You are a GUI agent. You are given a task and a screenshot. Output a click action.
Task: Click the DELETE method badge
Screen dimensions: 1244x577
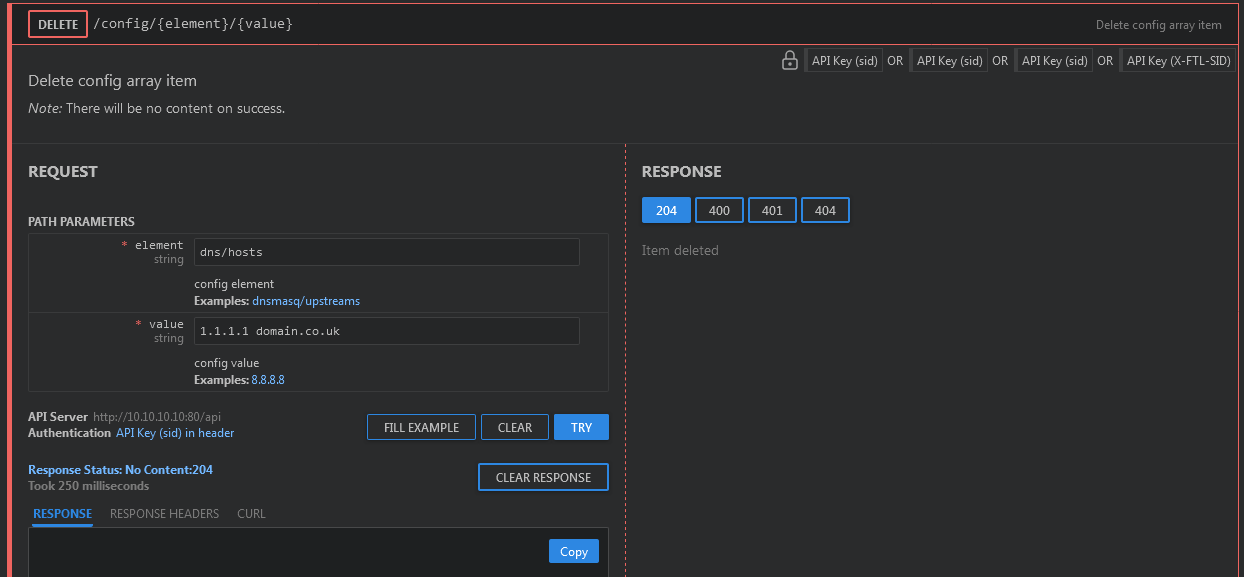pos(58,24)
